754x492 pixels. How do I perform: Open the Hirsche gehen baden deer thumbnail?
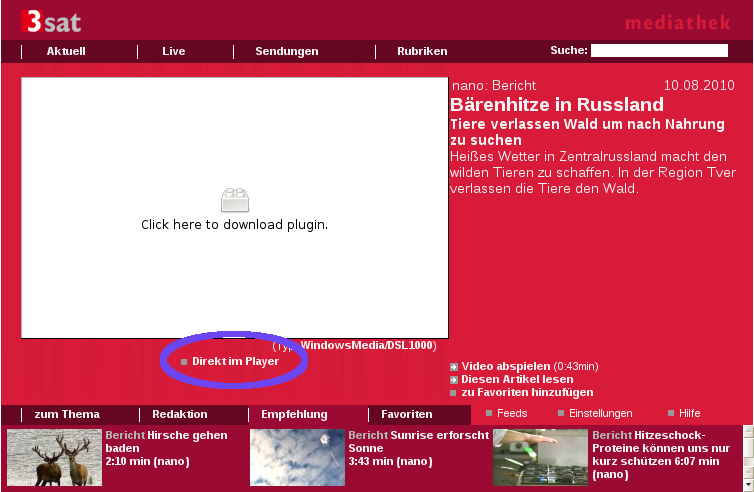54,457
